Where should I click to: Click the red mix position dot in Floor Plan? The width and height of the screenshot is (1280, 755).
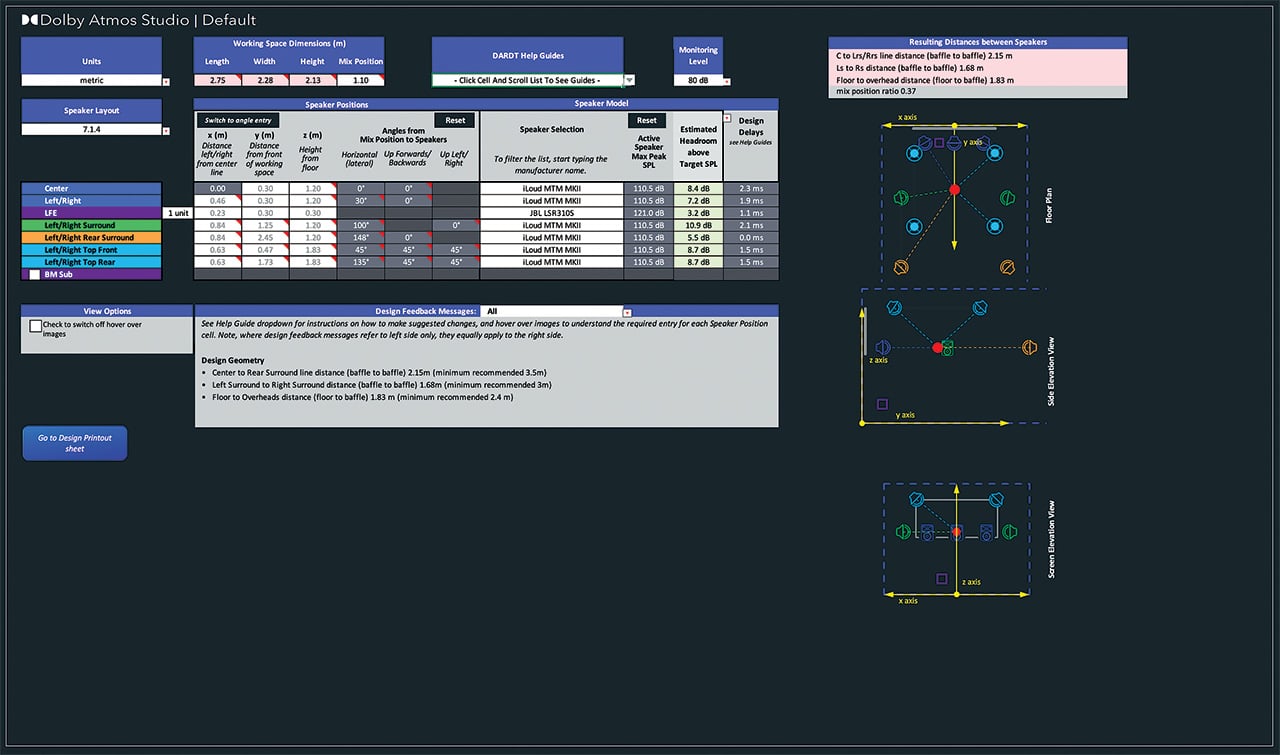click(x=955, y=189)
